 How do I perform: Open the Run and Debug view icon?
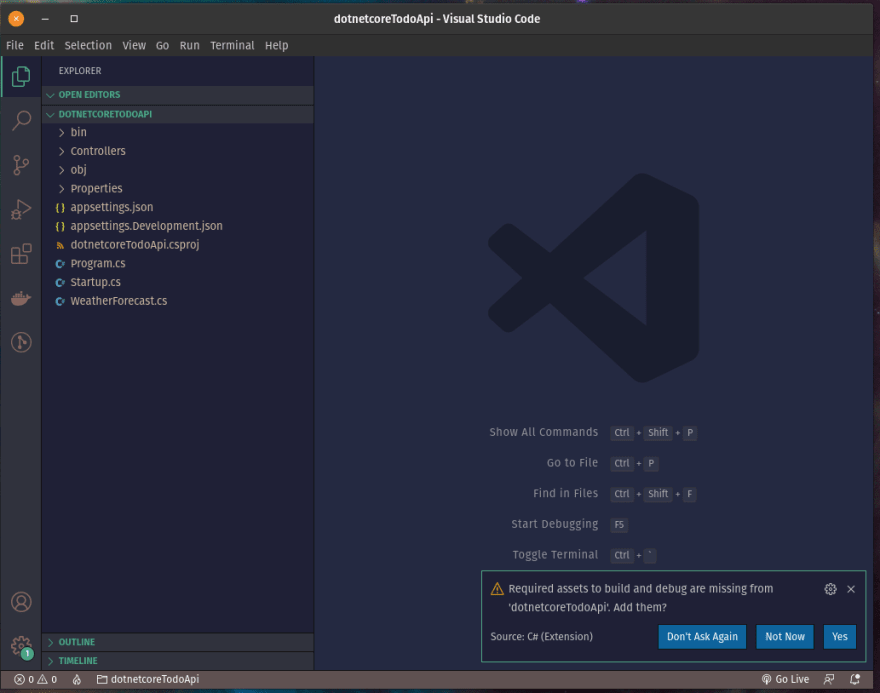pos(21,209)
